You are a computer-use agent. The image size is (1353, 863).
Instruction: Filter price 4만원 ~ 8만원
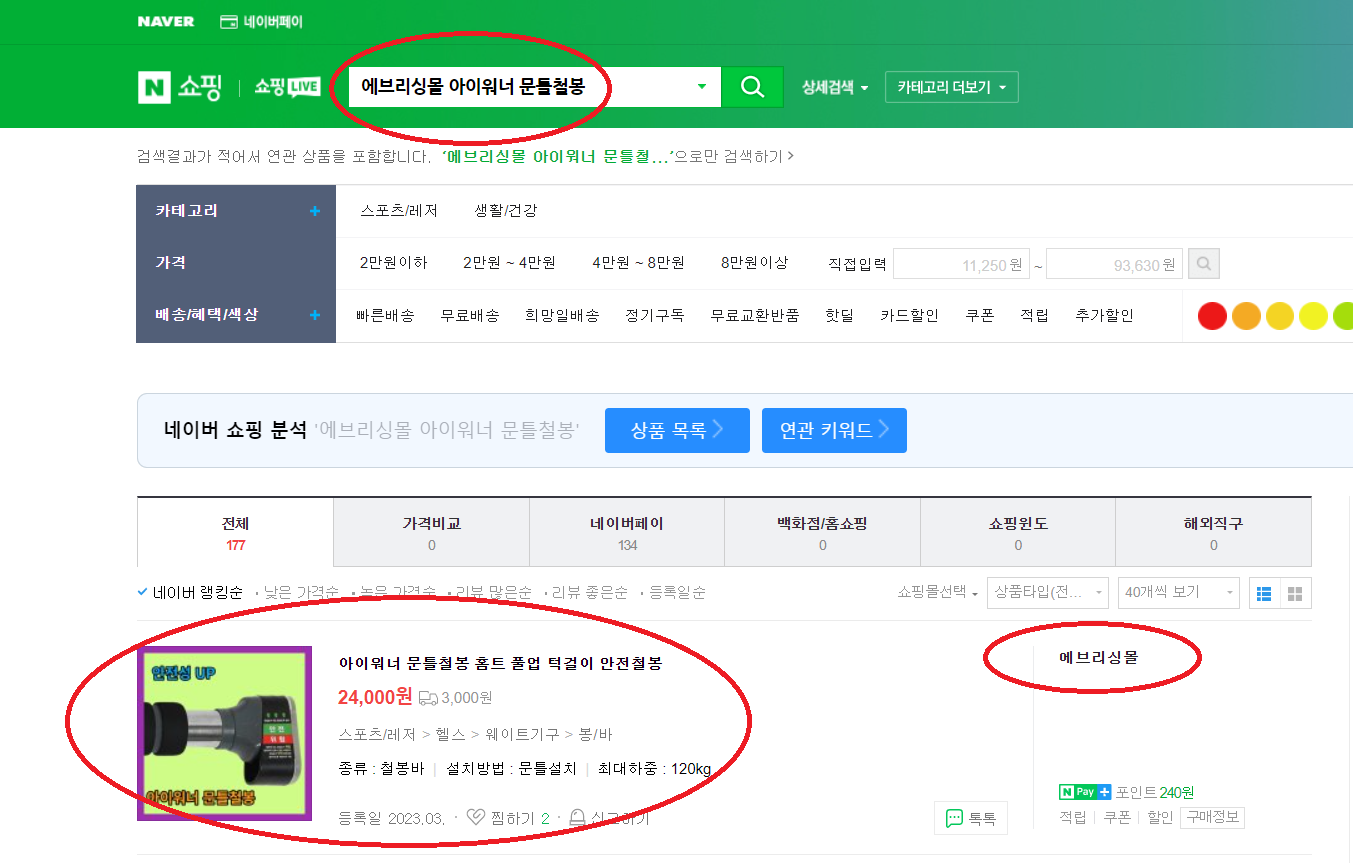(x=638, y=263)
